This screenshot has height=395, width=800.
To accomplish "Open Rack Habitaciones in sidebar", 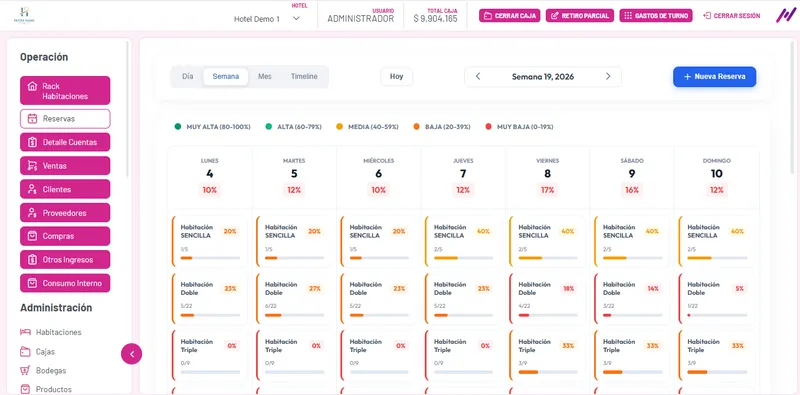I will click(65, 90).
